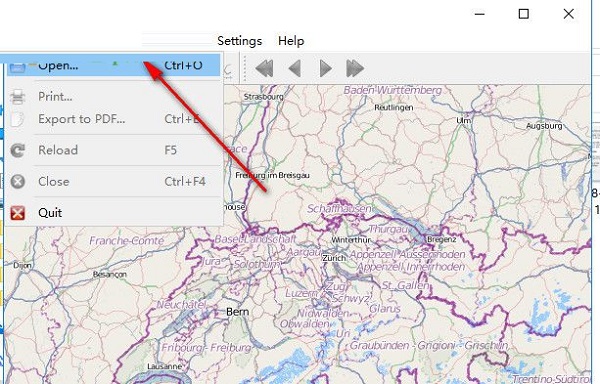
Task: Go to next page right arrow
Action: click(x=325, y=68)
